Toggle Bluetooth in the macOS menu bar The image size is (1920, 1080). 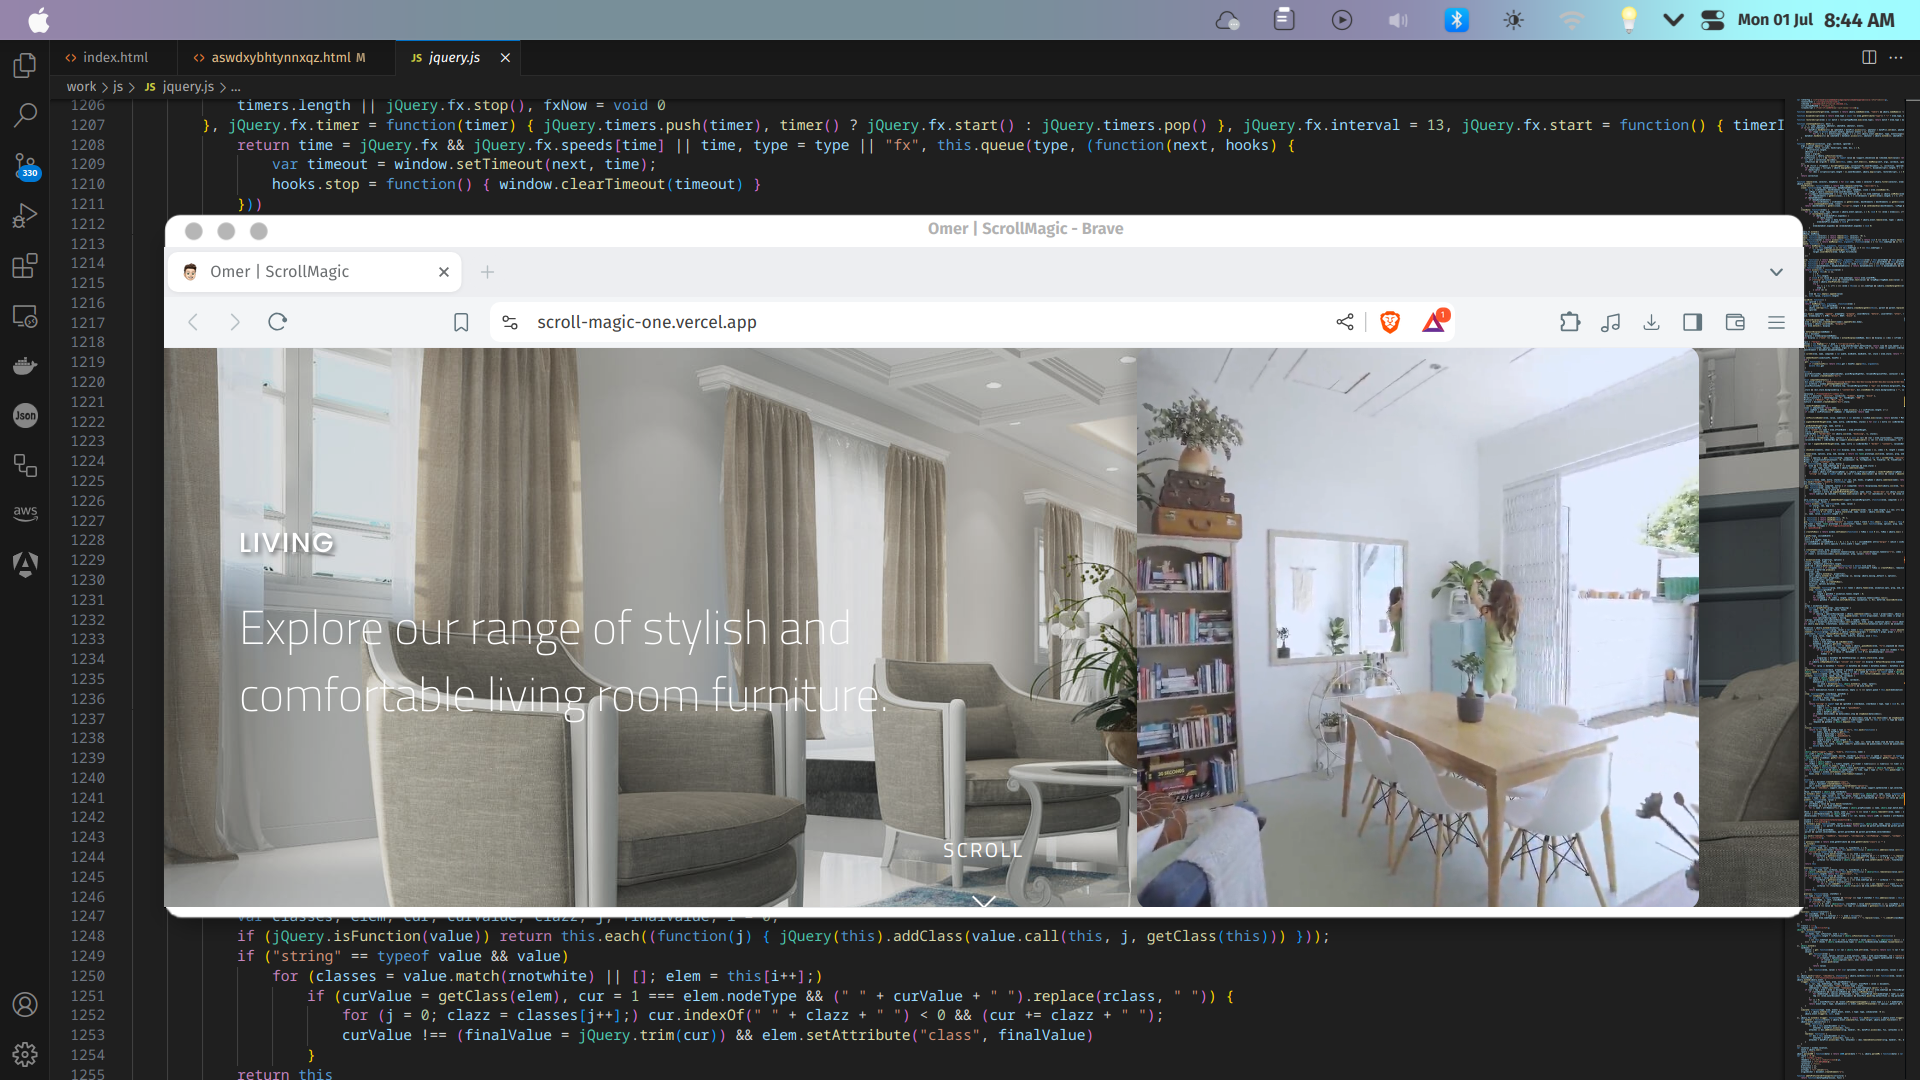1456,20
